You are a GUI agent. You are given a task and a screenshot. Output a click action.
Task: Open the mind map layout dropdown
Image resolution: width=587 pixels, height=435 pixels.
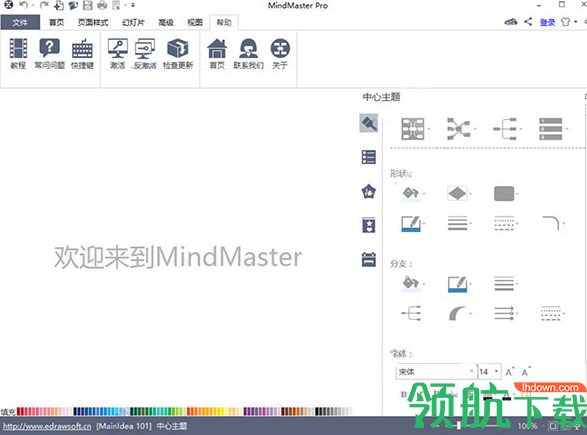click(415, 129)
